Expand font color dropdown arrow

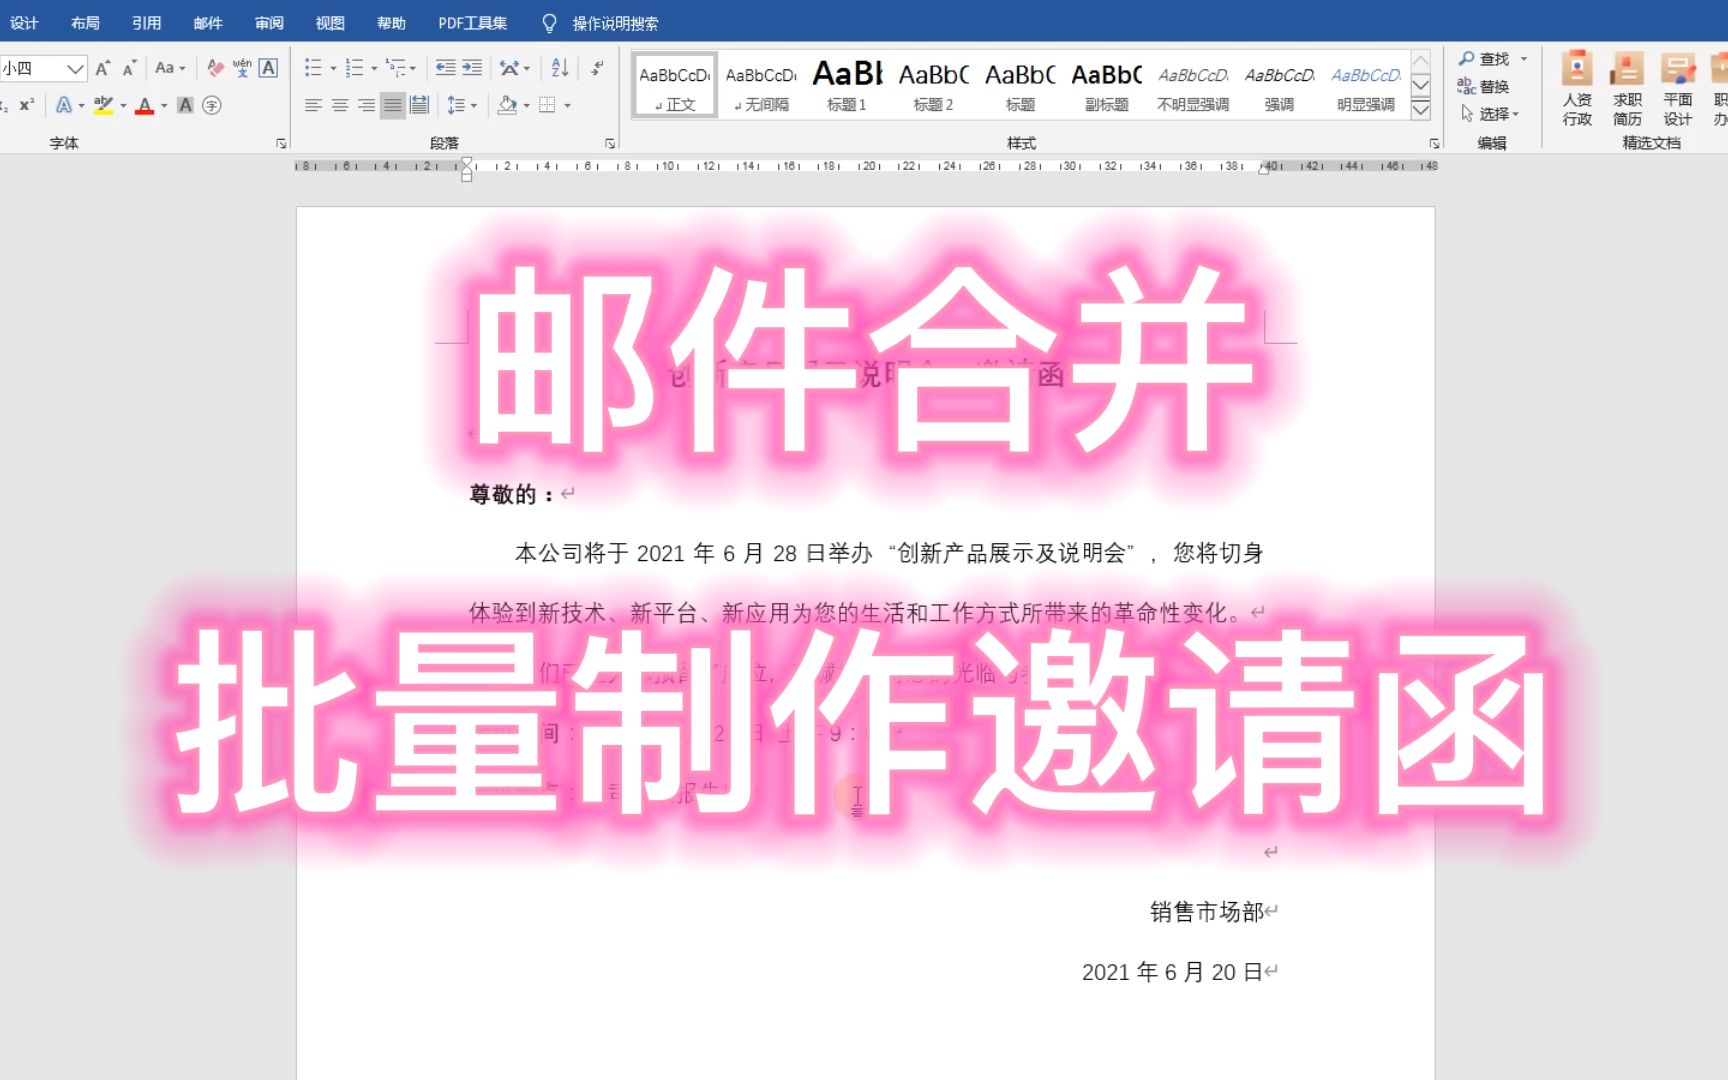point(164,105)
